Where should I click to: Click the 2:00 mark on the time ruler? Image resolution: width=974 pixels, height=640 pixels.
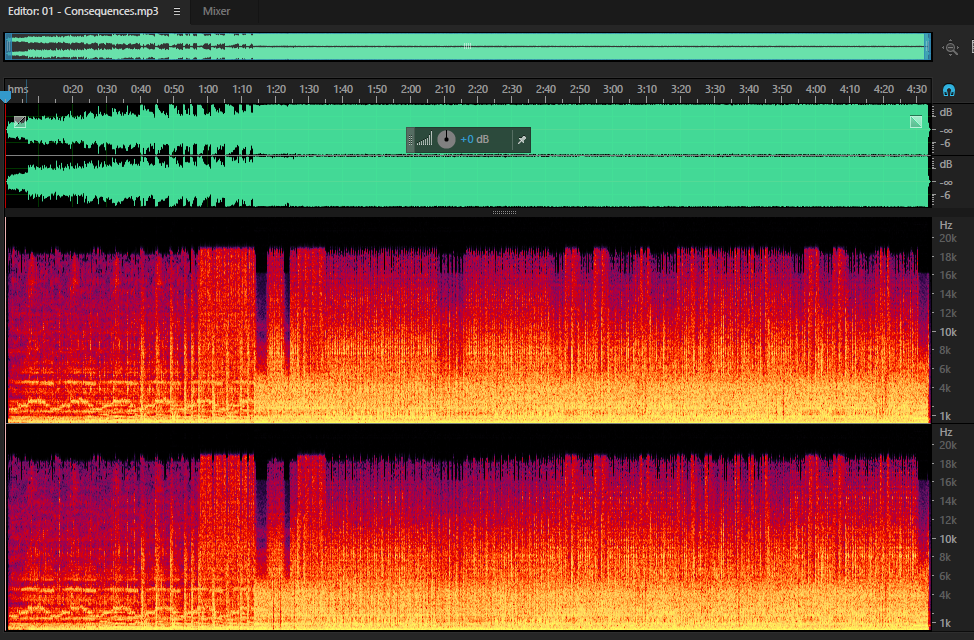[x=411, y=89]
